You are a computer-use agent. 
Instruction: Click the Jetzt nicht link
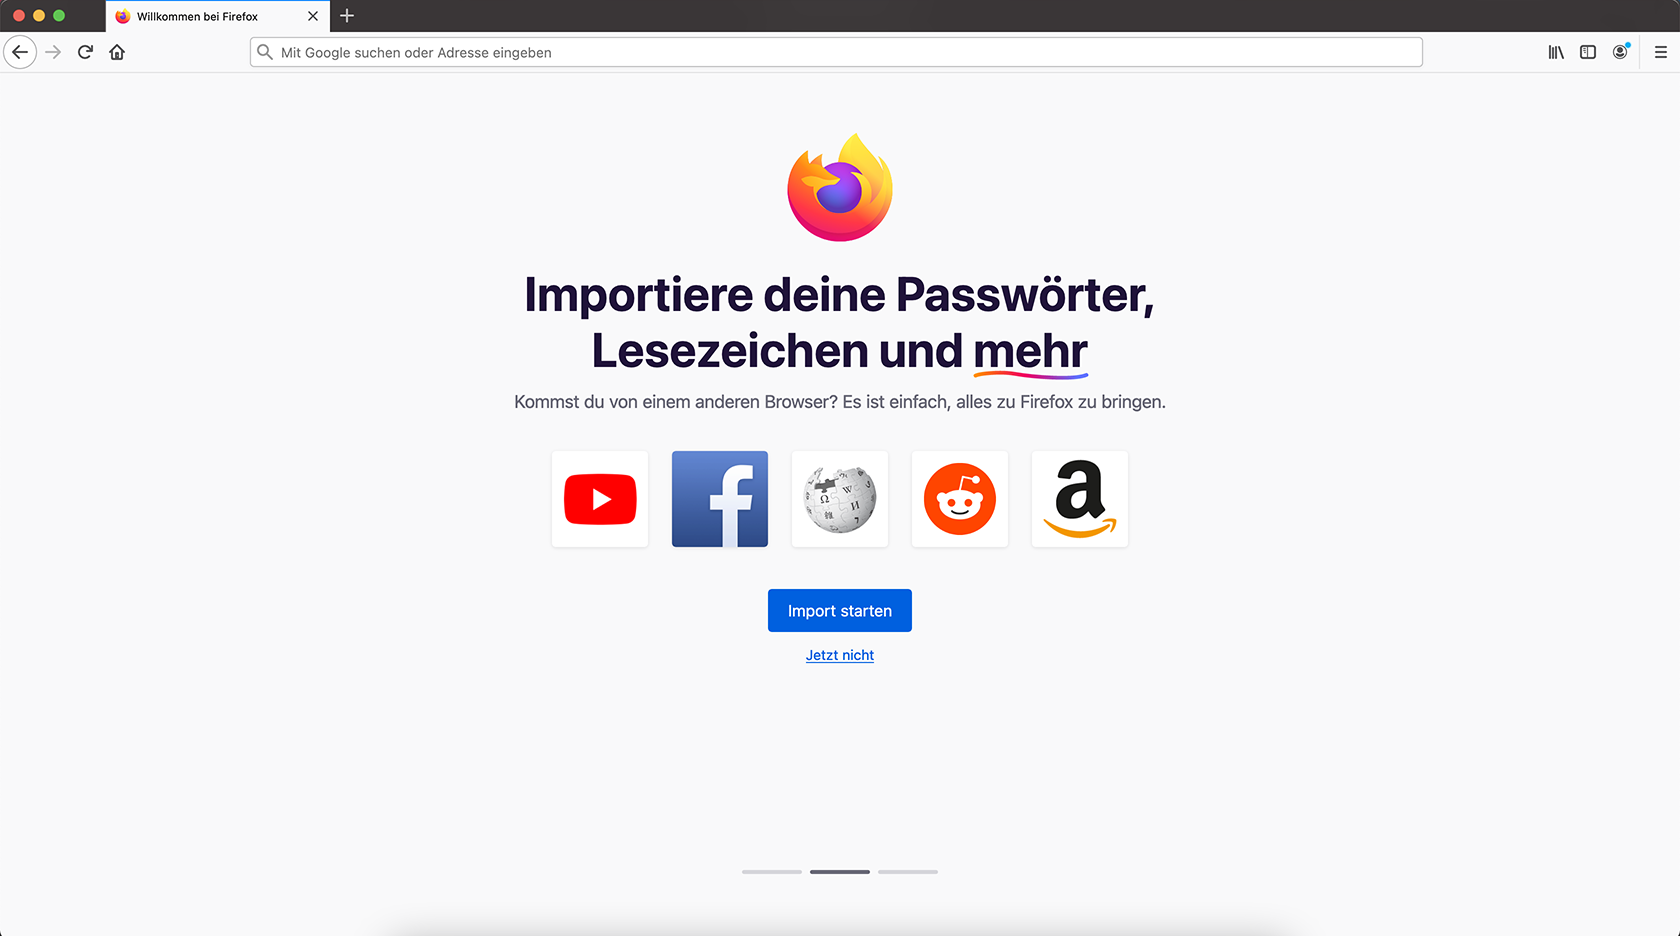click(840, 655)
